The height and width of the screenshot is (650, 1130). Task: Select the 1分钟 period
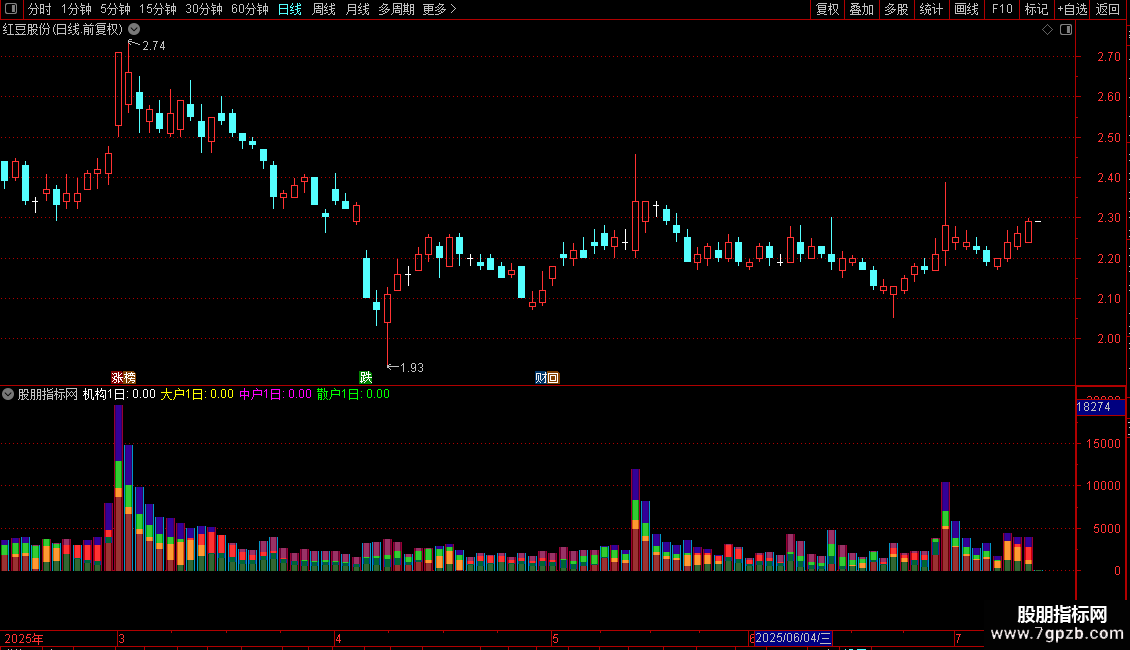(76, 9)
